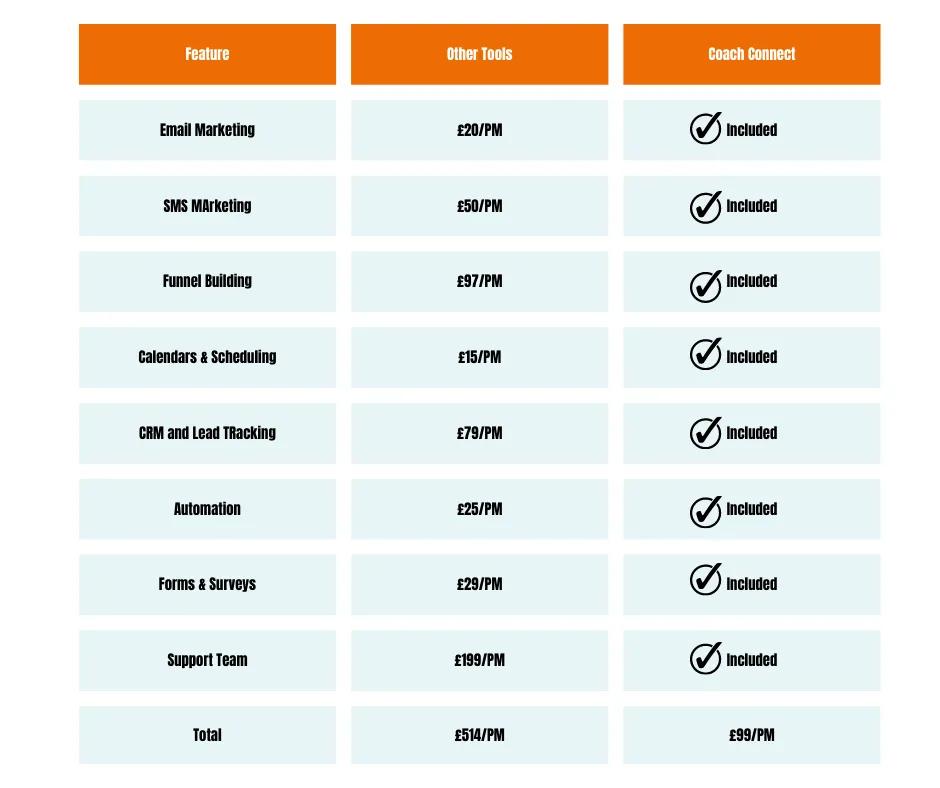Click the £199/PM Support Team price
940x788 pixels.
(x=479, y=660)
